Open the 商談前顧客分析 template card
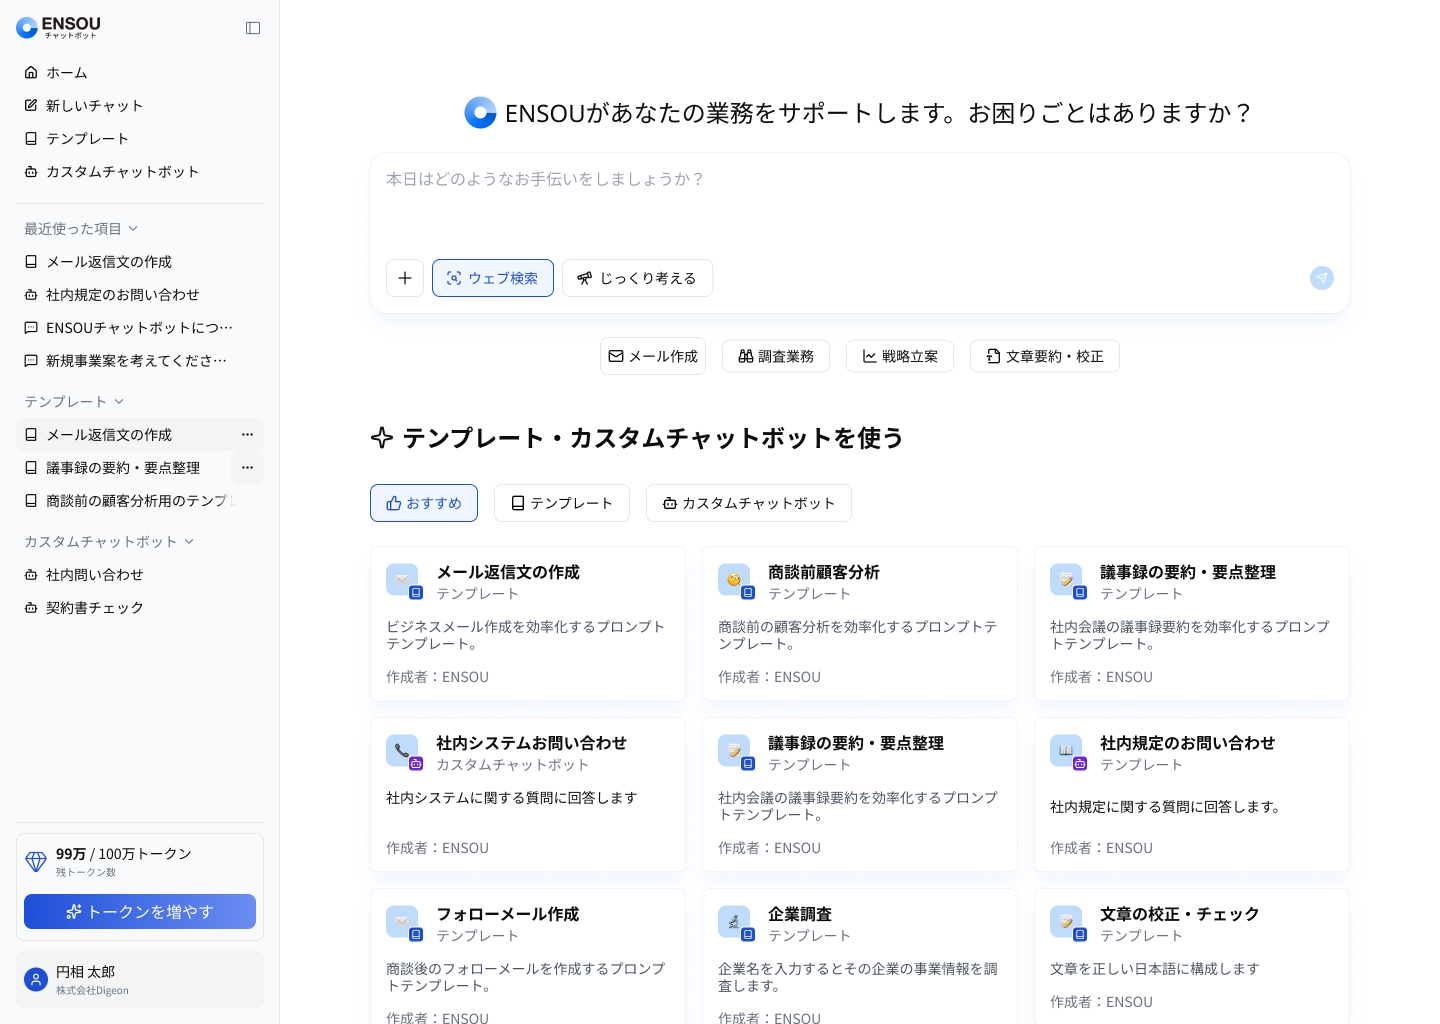Image resolution: width=1440 pixels, height=1024 pixels. pos(859,623)
